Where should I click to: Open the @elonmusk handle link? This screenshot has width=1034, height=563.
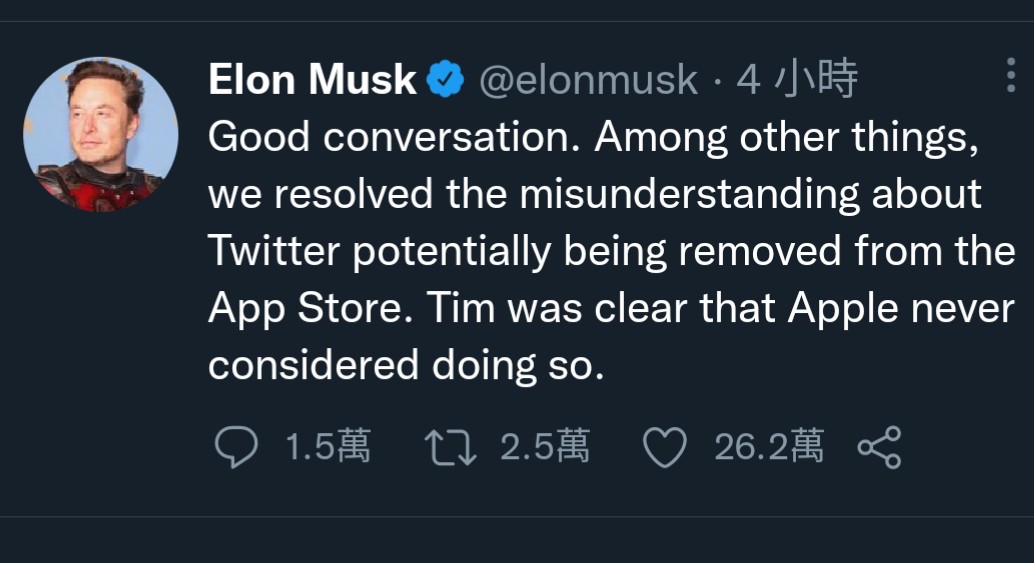point(589,80)
